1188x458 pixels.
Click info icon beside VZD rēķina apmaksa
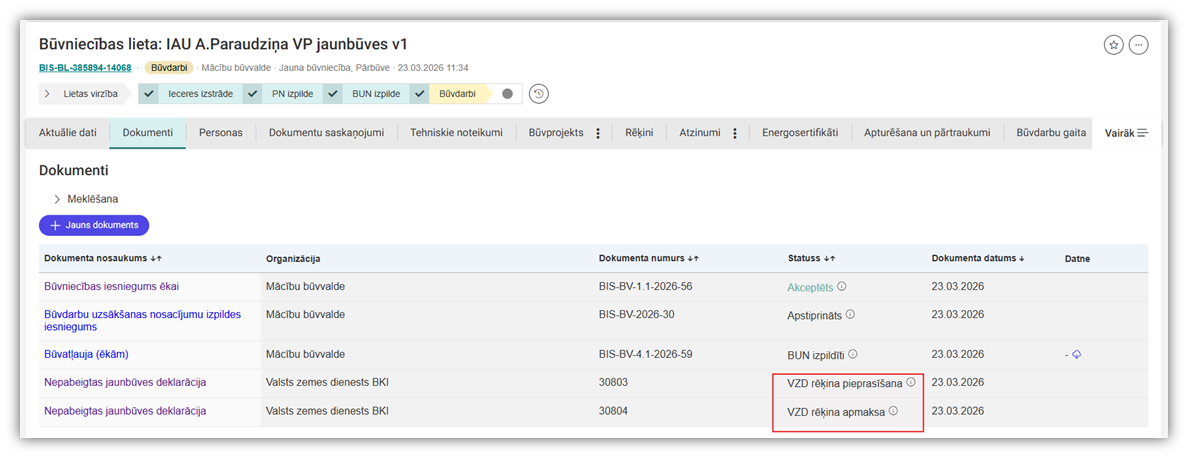(x=893, y=411)
